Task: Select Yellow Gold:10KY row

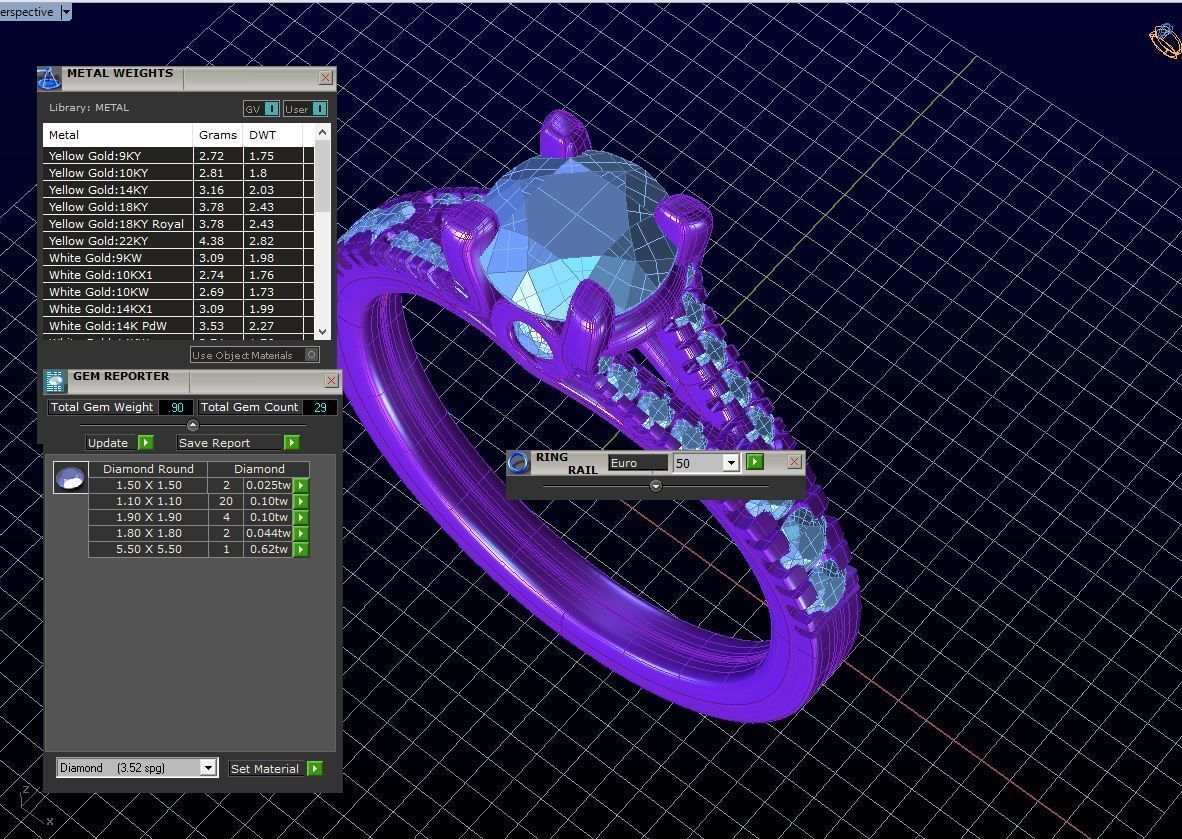Action: point(178,173)
